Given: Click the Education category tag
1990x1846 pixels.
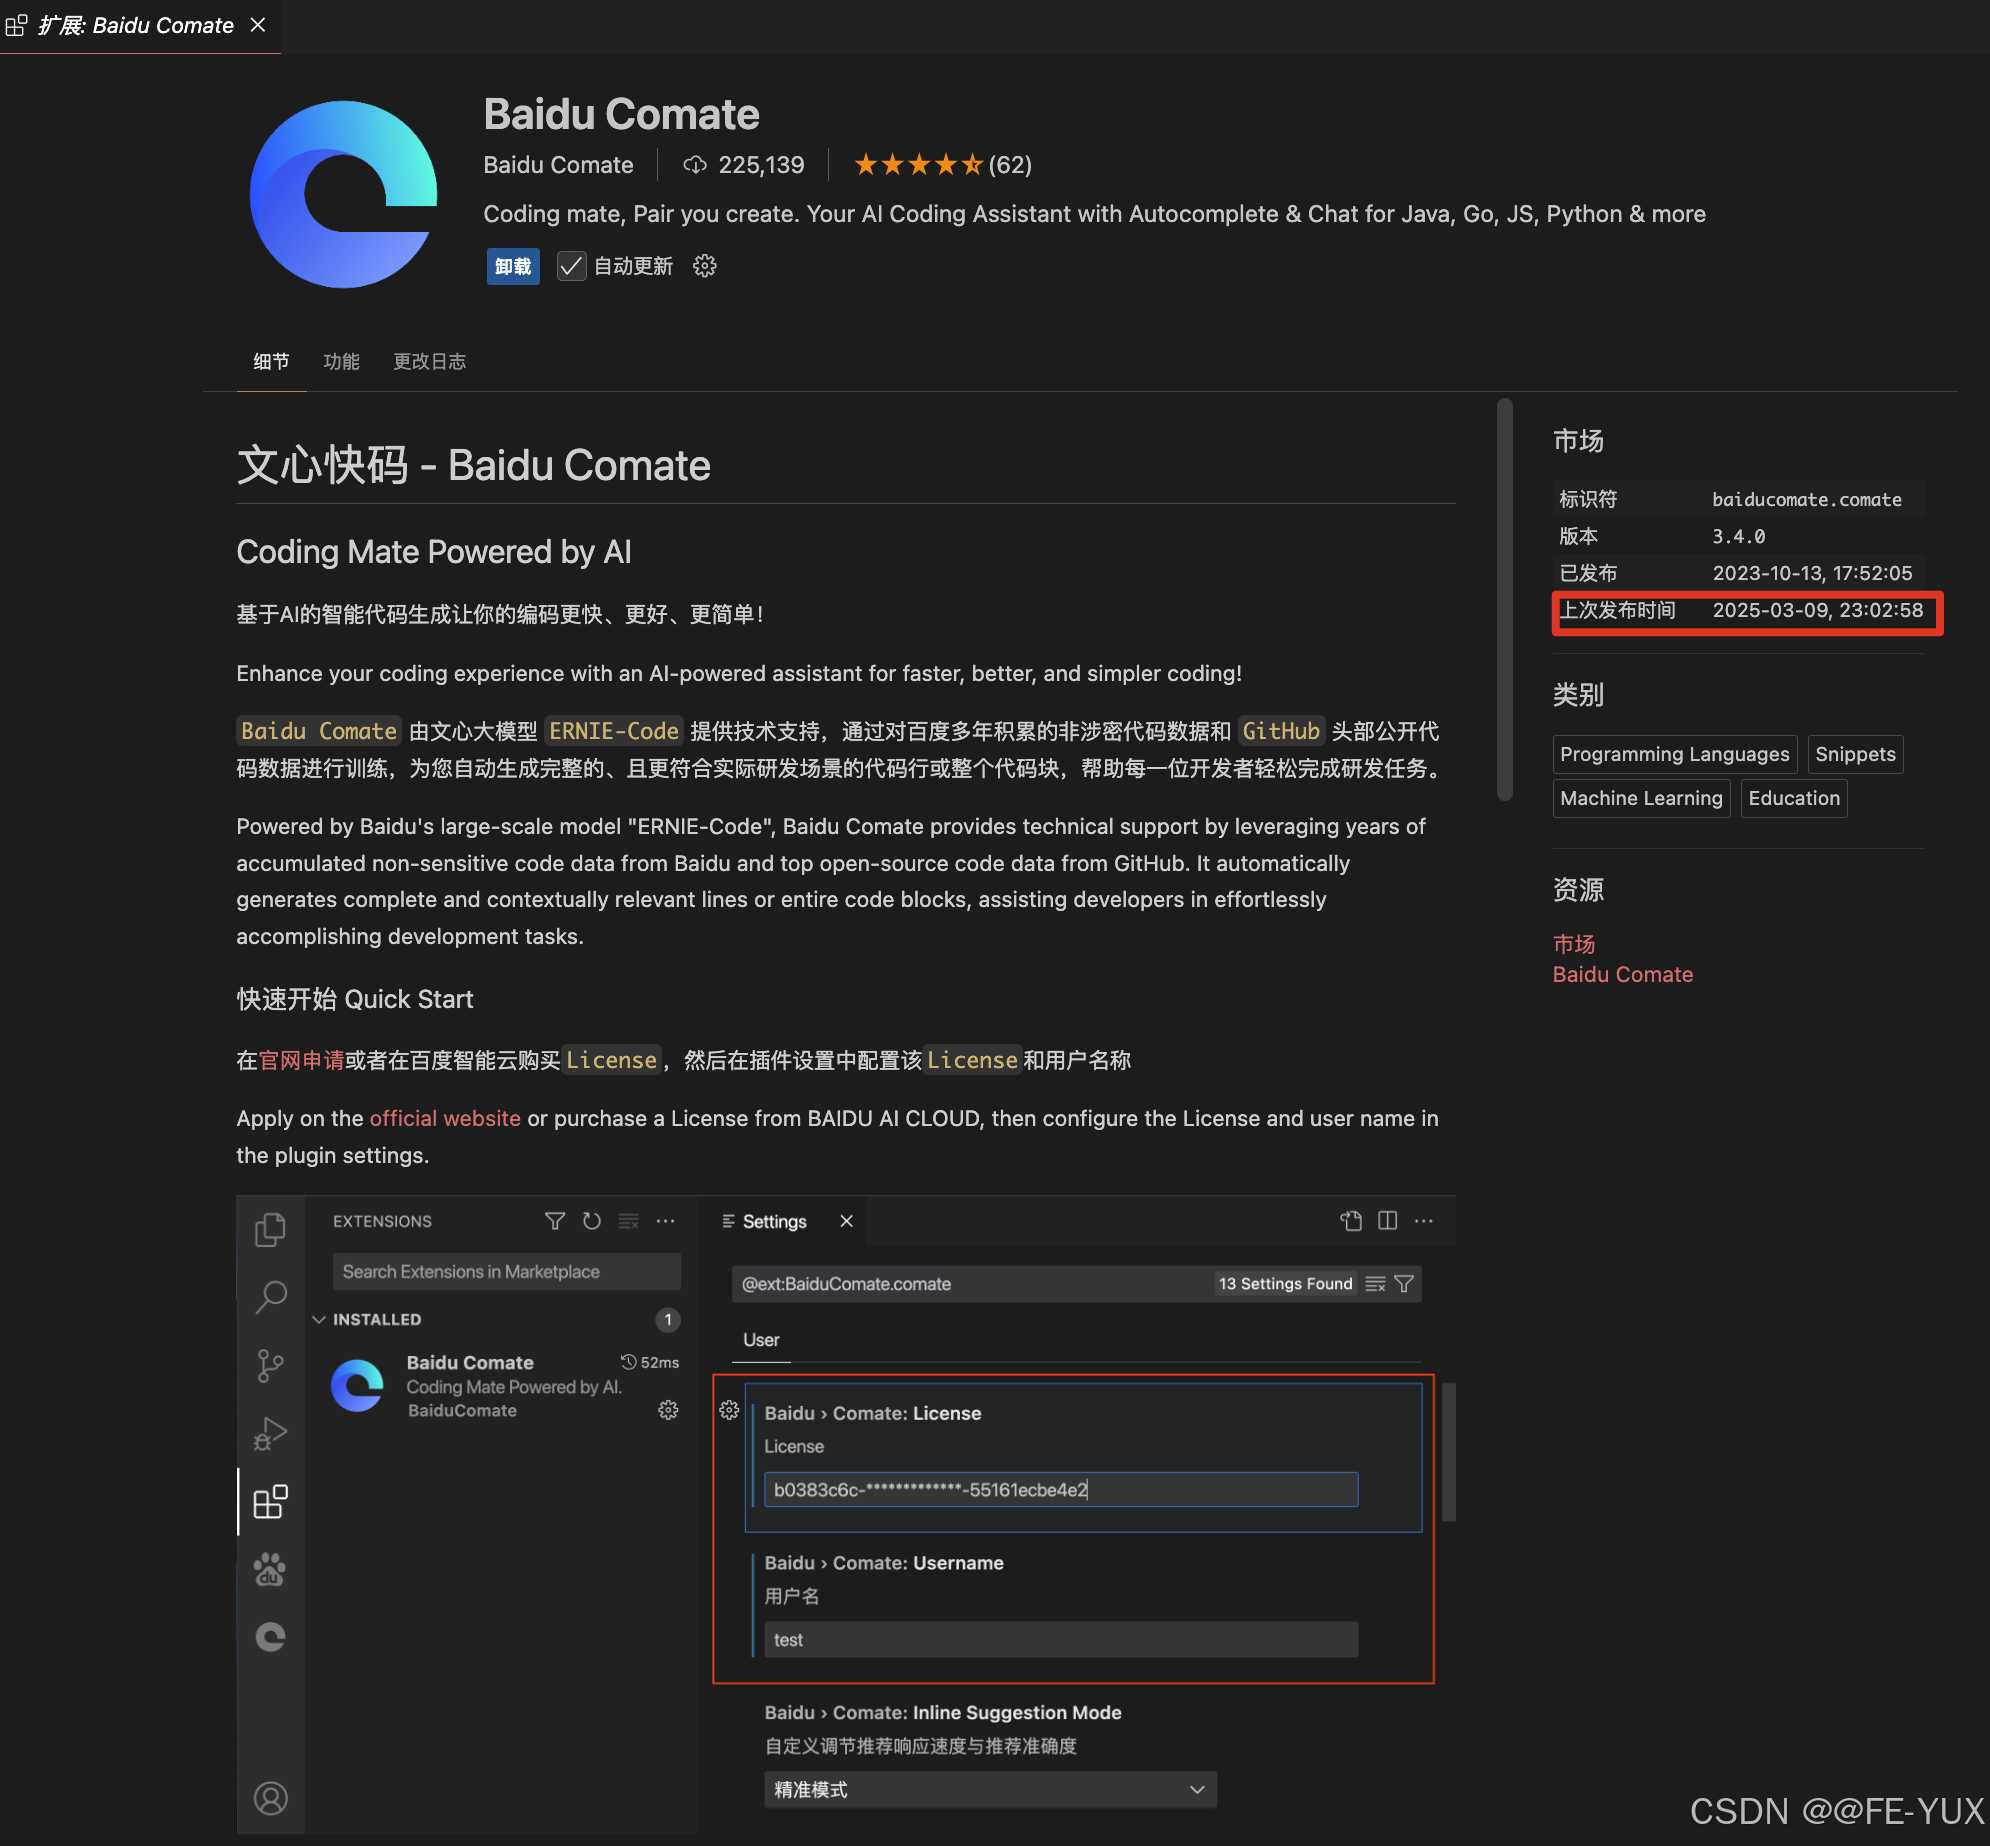Looking at the screenshot, I should click(1793, 798).
